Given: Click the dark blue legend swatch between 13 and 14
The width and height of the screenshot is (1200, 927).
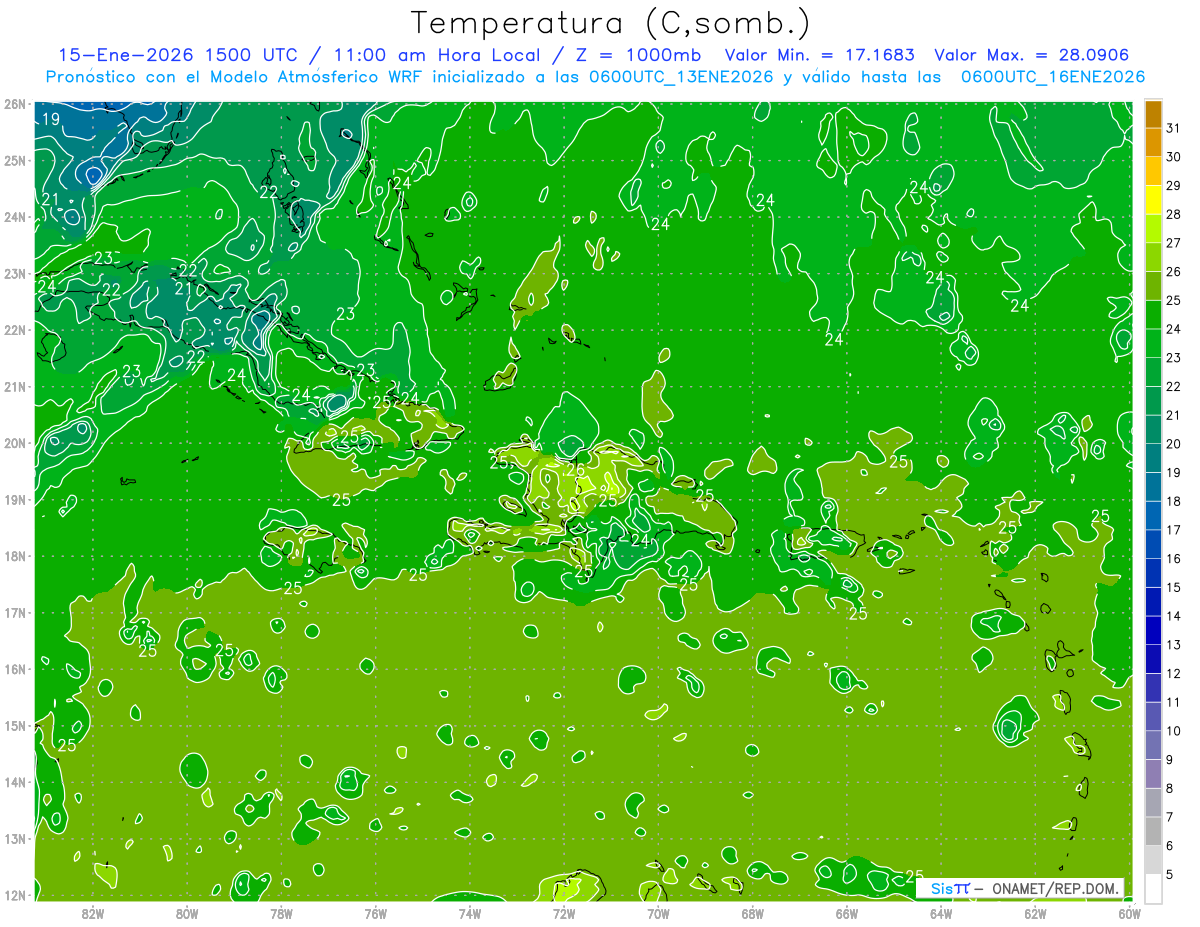Looking at the screenshot, I should point(1153,631).
